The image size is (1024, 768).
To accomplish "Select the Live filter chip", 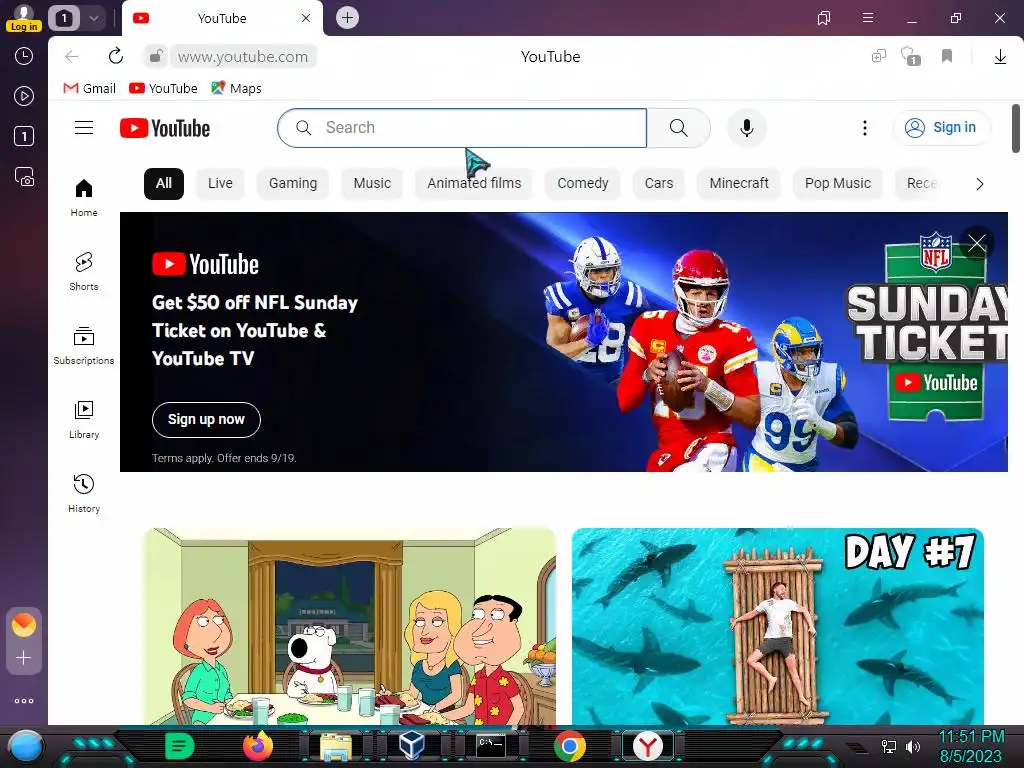I will (x=220, y=184).
